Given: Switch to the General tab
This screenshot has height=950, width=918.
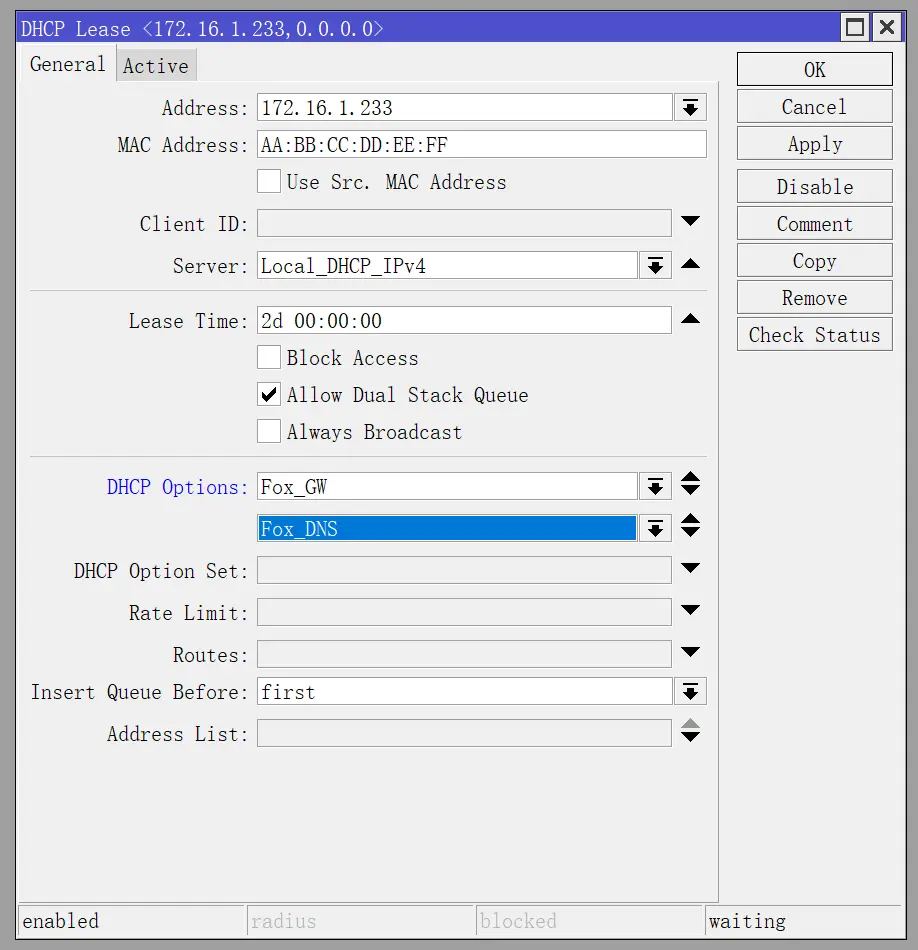Looking at the screenshot, I should tap(67, 64).
